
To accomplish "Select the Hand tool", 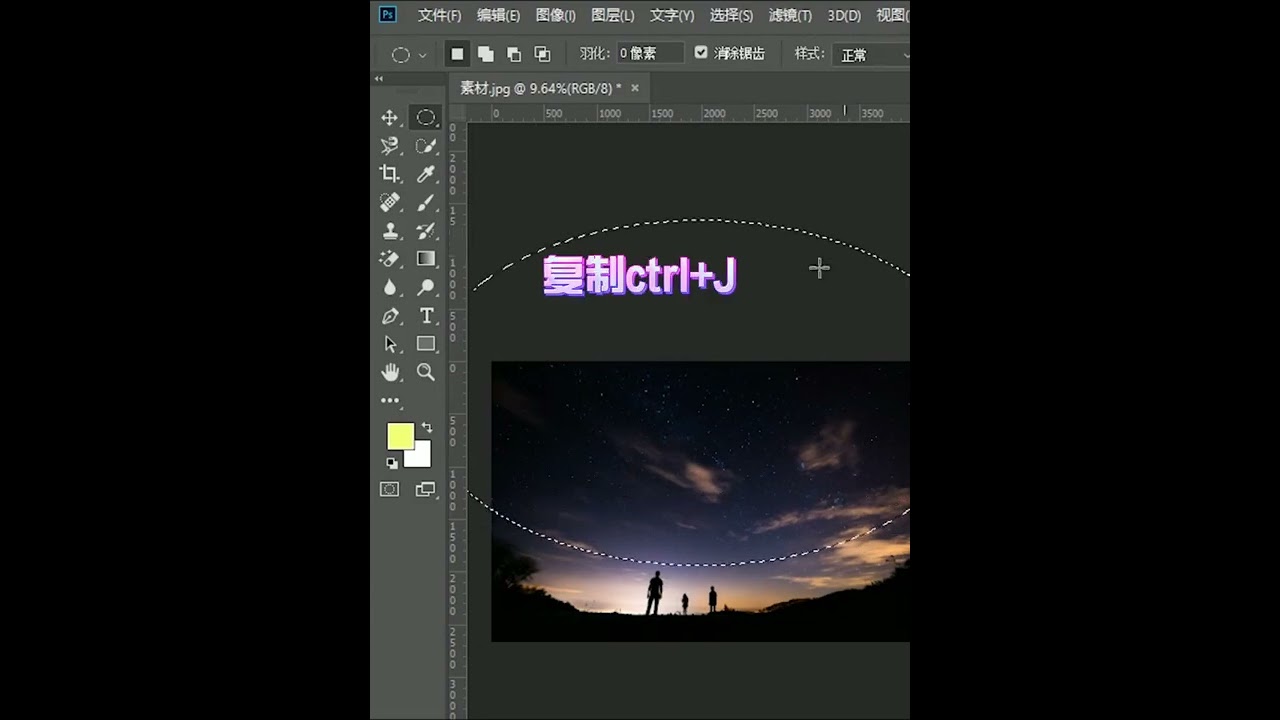I will click(x=390, y=372).
